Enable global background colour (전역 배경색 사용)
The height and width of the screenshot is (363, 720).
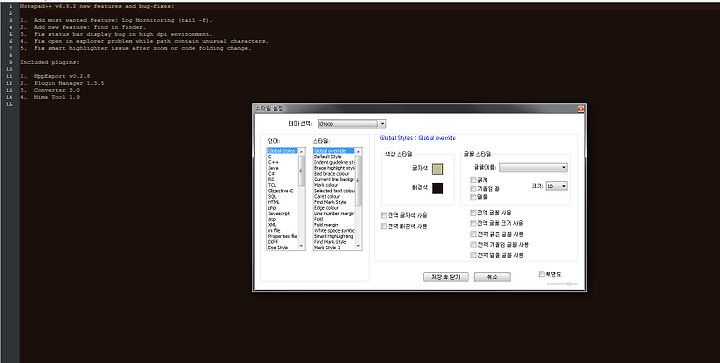[384, 226]
